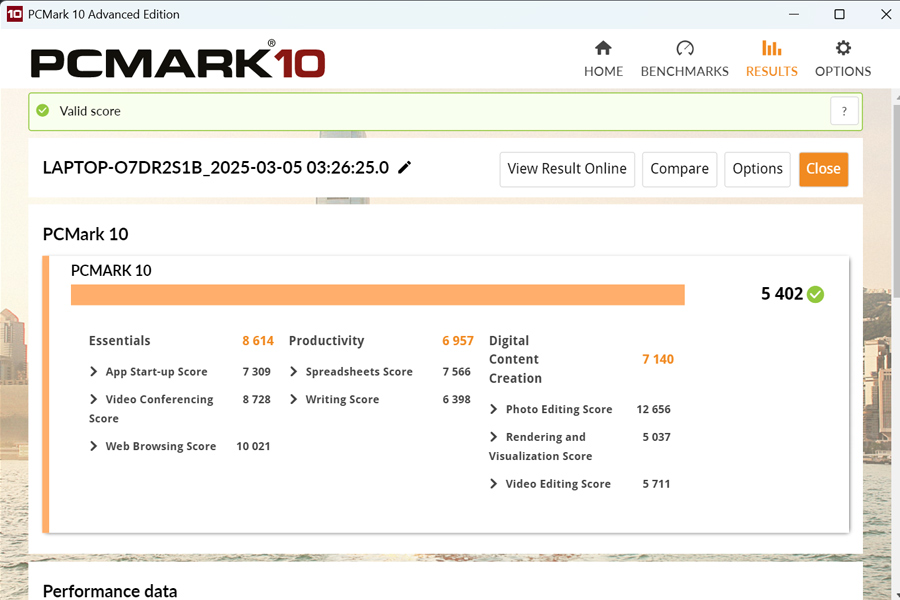Click the Writing value 6 398
This screenshot has width=900, height=600.
[x=456, y=399]
